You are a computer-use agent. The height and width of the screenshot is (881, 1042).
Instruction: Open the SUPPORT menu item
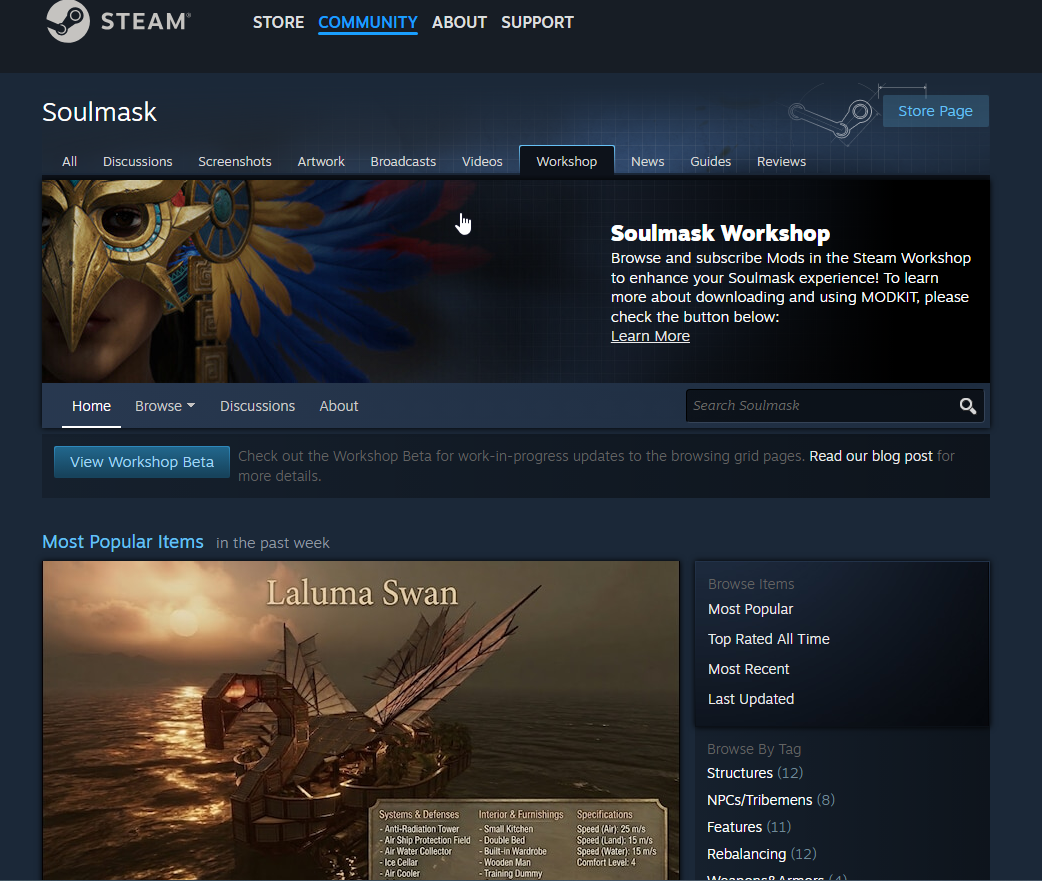coord(537,22)
